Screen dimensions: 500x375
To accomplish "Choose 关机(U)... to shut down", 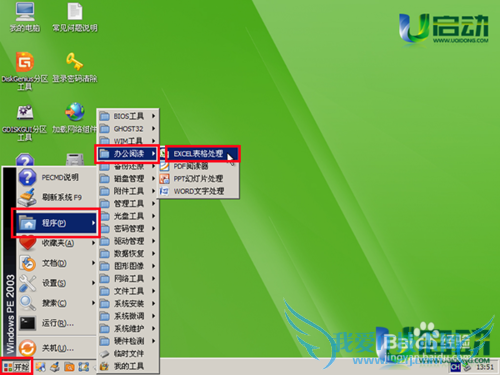I will click(x=57, y=348).
